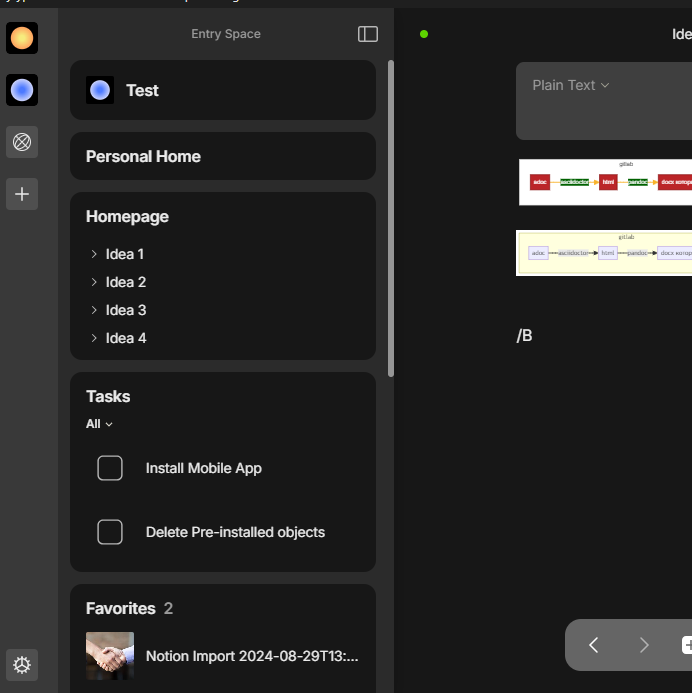Screen dimensions: 692x693
Task: Go forward with the right arrow
Action: click(x=644, y=645)
